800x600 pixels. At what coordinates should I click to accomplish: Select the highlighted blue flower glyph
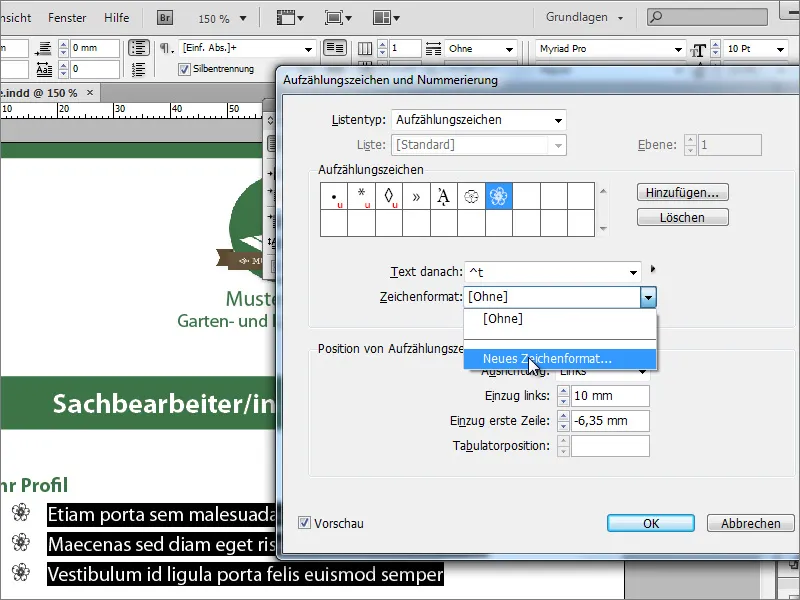(499, 196)
